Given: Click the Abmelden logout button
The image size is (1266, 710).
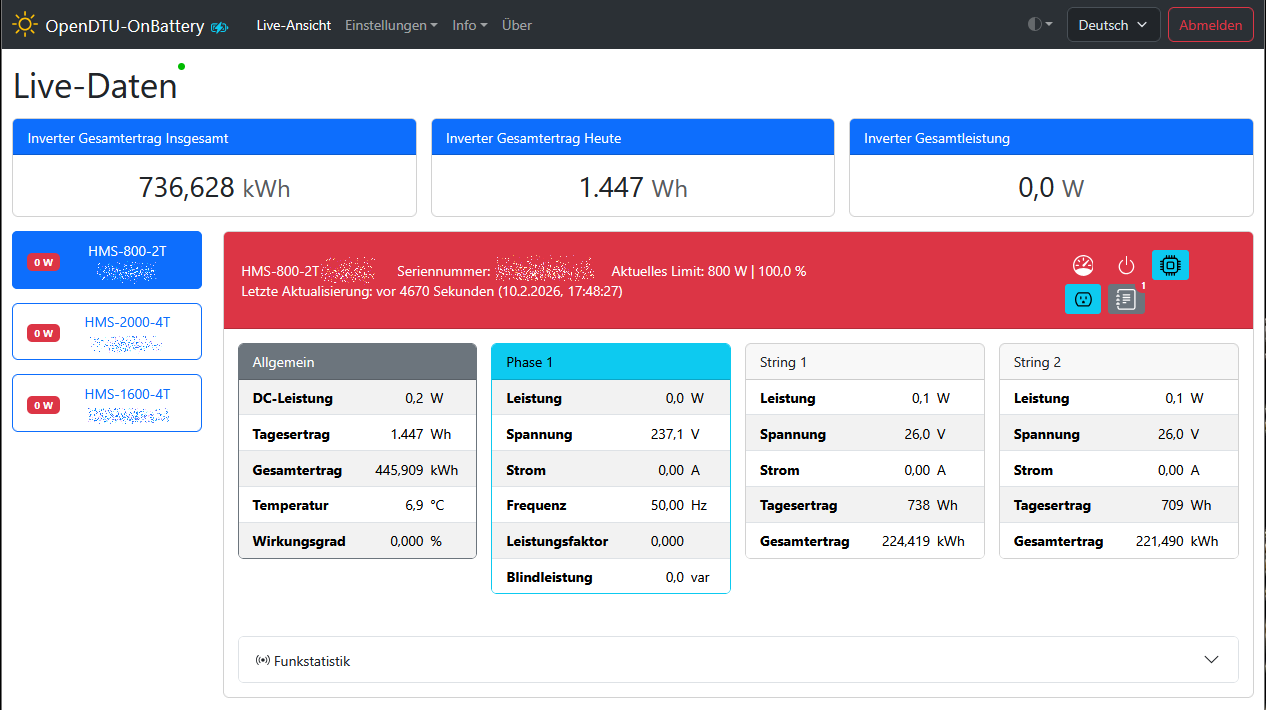Looking at the screenshot, I should tap(1210, 25).
